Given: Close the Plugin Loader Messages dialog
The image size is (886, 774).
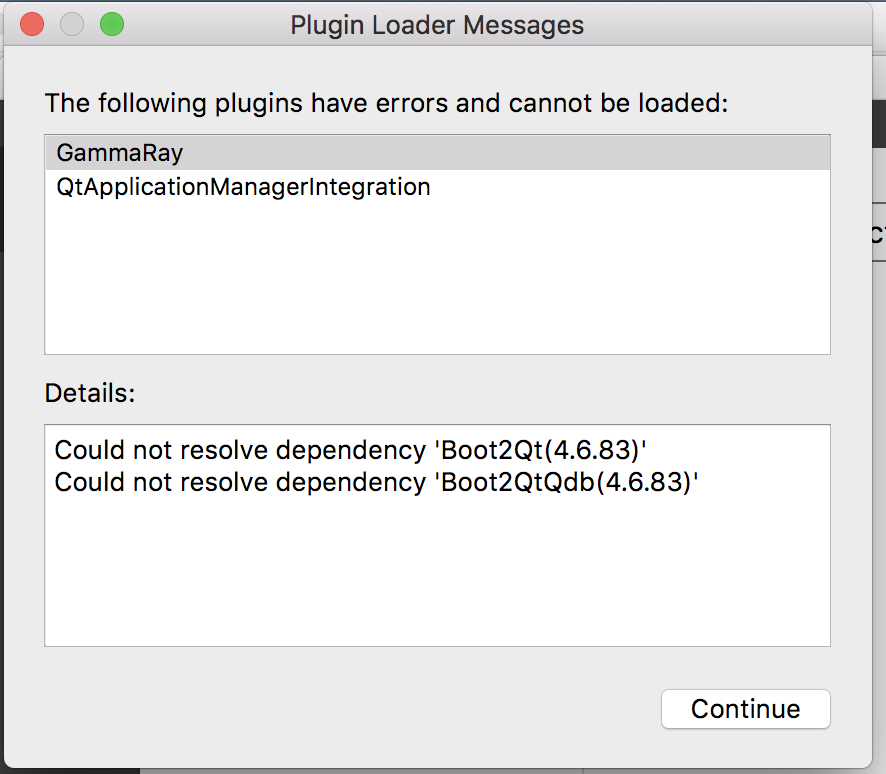Looking at the screenshot, I should point(32,25).
